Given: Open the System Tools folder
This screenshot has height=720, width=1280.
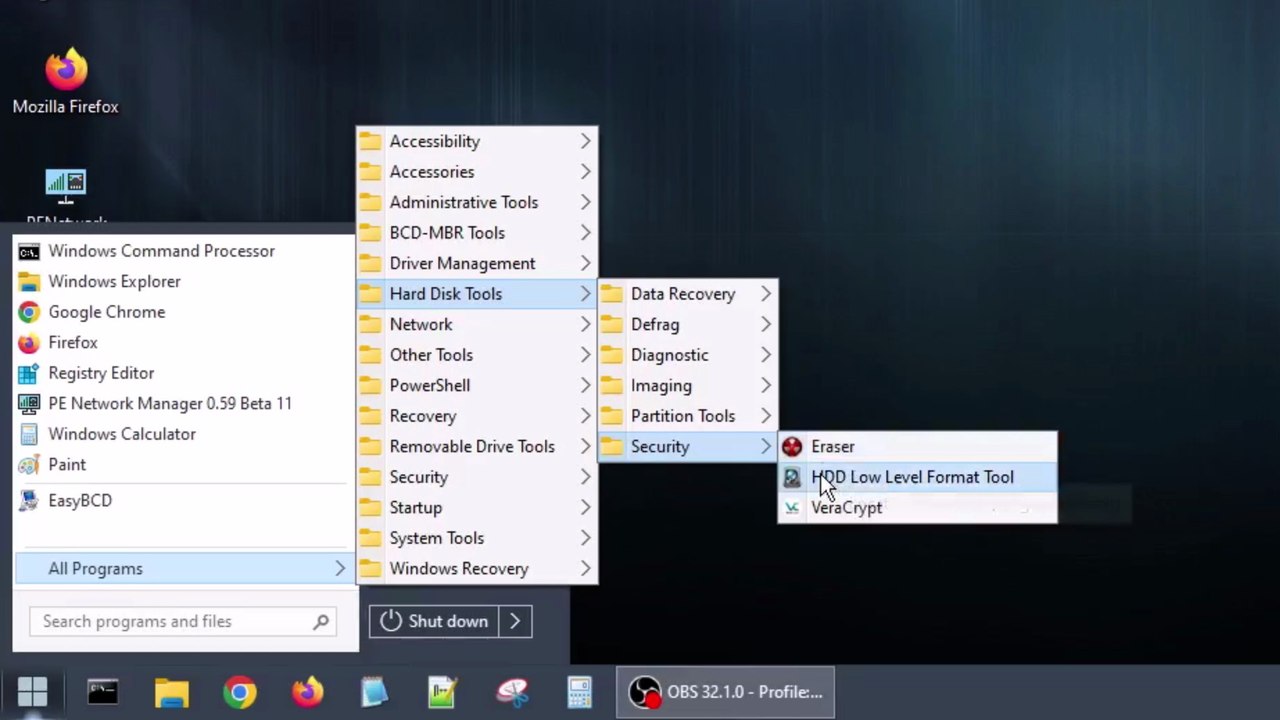Looking at the screenshot, I should point(477,538).
